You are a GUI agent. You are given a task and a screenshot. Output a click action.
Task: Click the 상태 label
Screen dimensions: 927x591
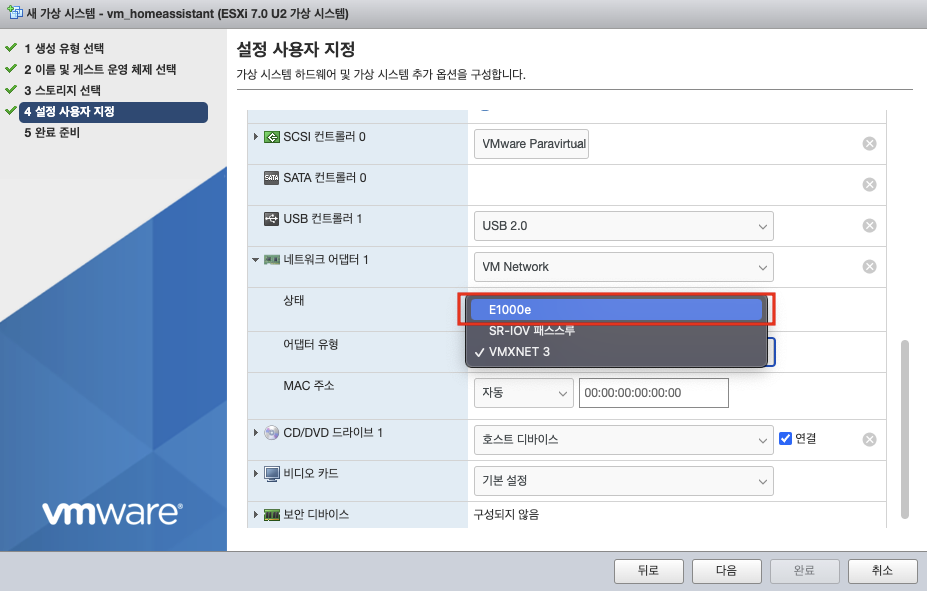pos(294,300)
